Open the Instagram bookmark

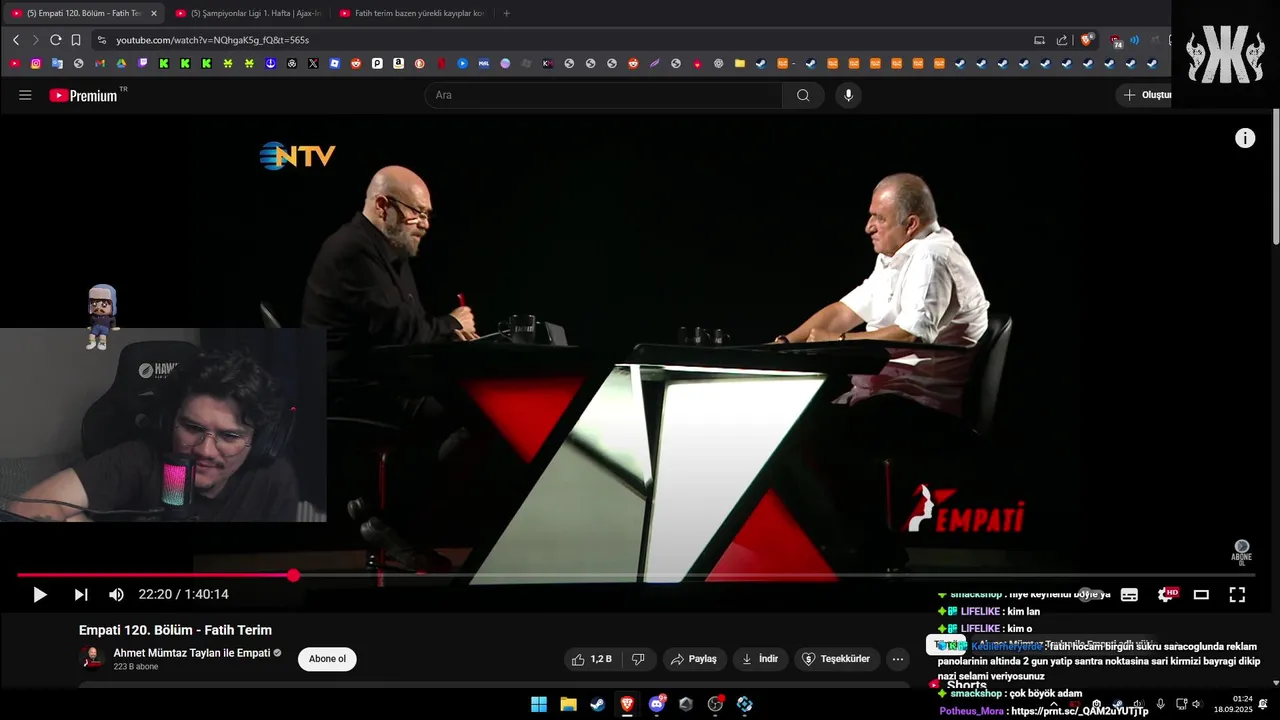click(x=36, y=63)
